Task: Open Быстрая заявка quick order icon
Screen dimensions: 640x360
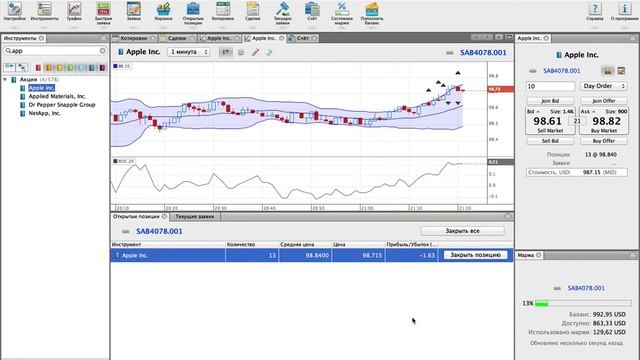Action: (104, 13)
